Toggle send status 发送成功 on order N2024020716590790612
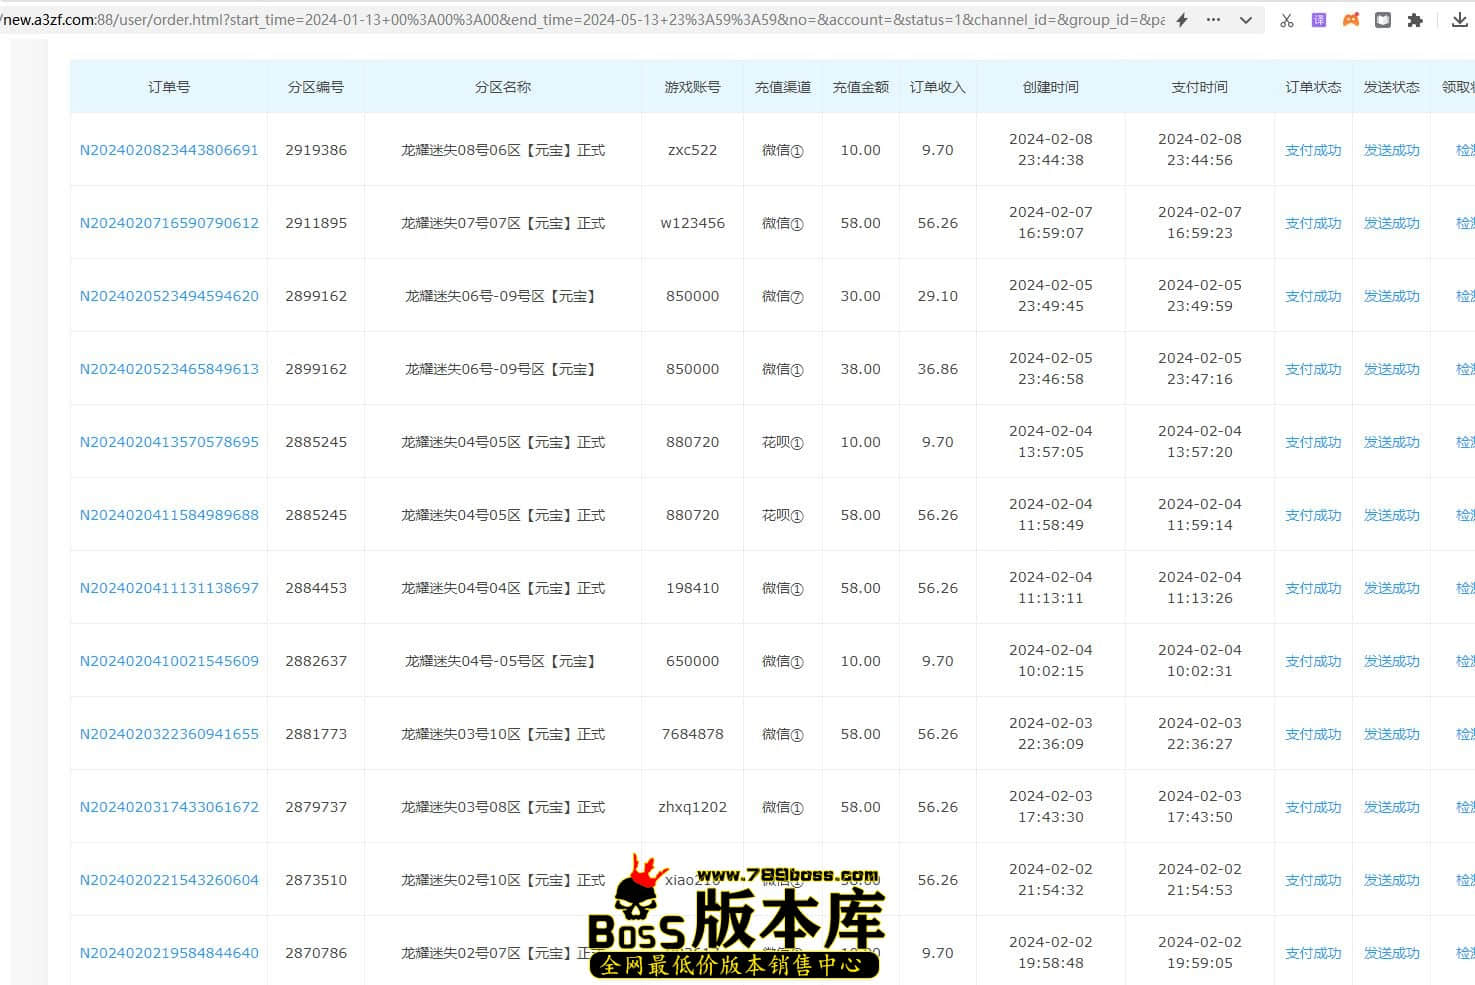 (x=1391, y=223)
